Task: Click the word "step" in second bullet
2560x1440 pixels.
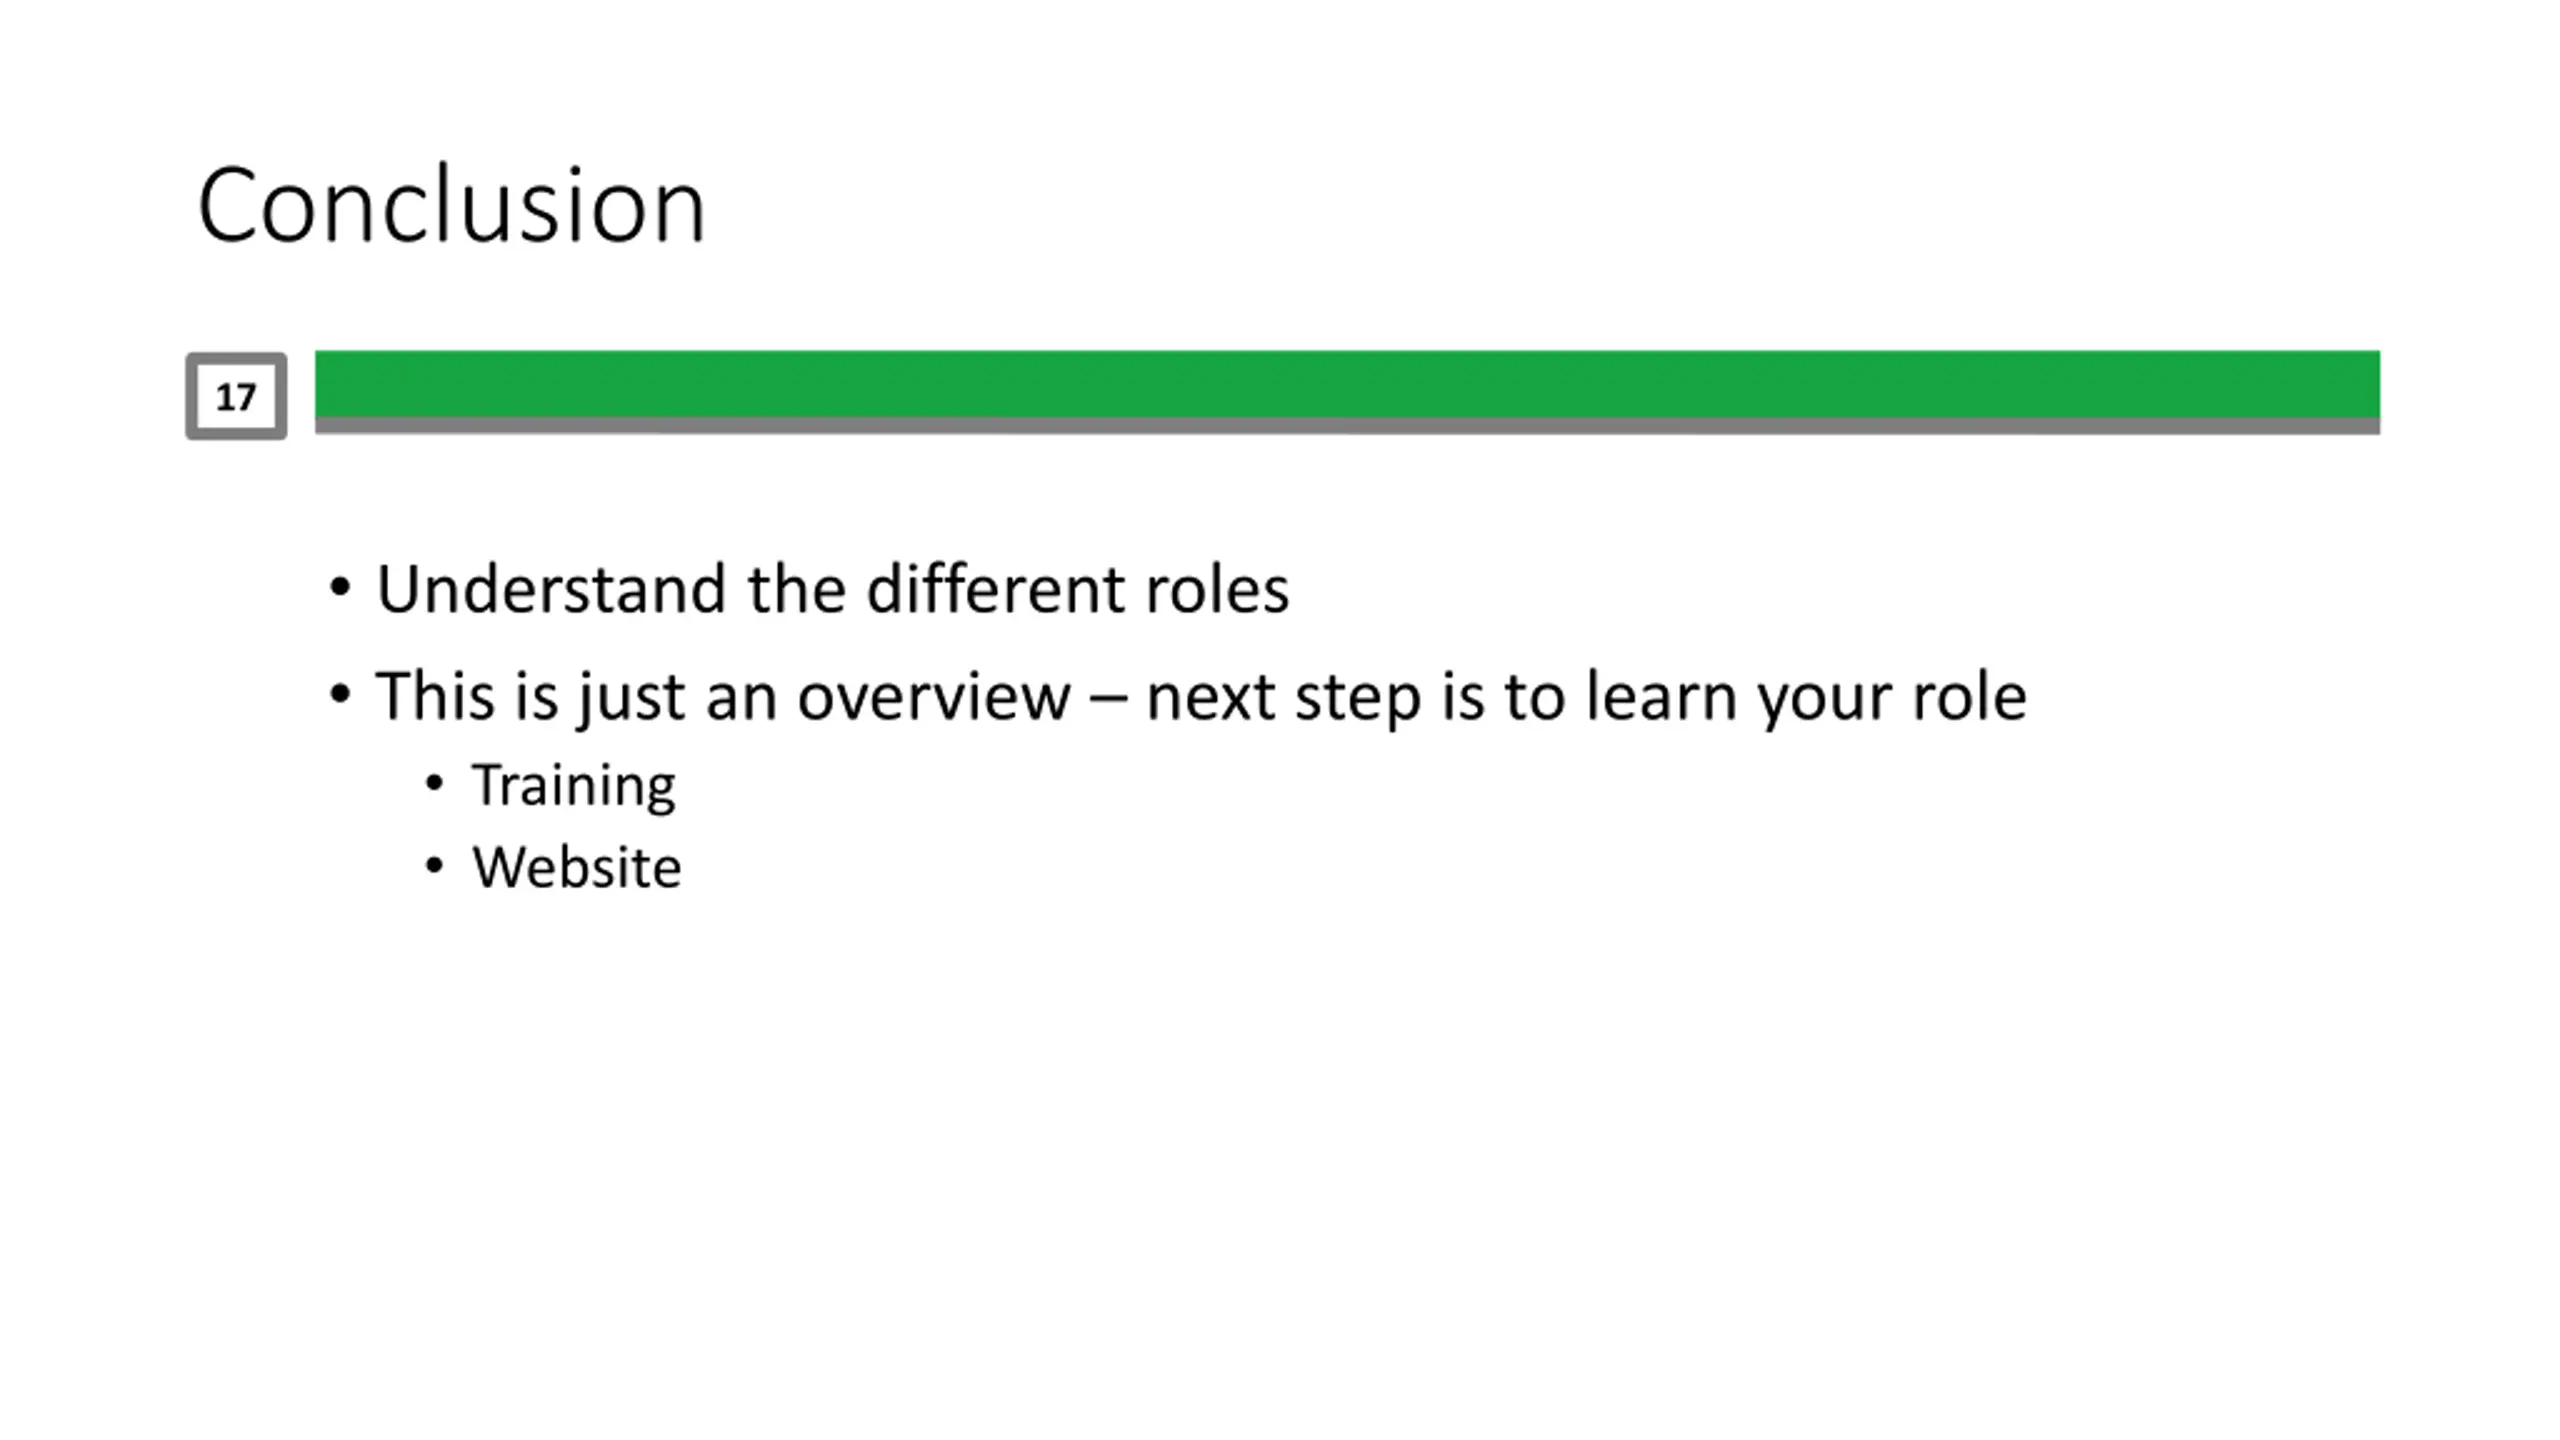Action: pos(1358,700)
